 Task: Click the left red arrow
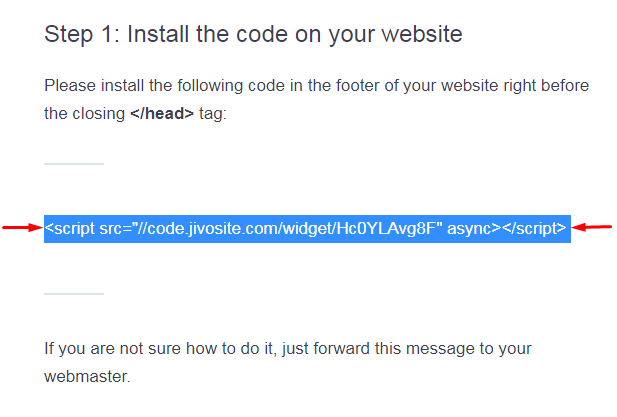click(21, 228)
